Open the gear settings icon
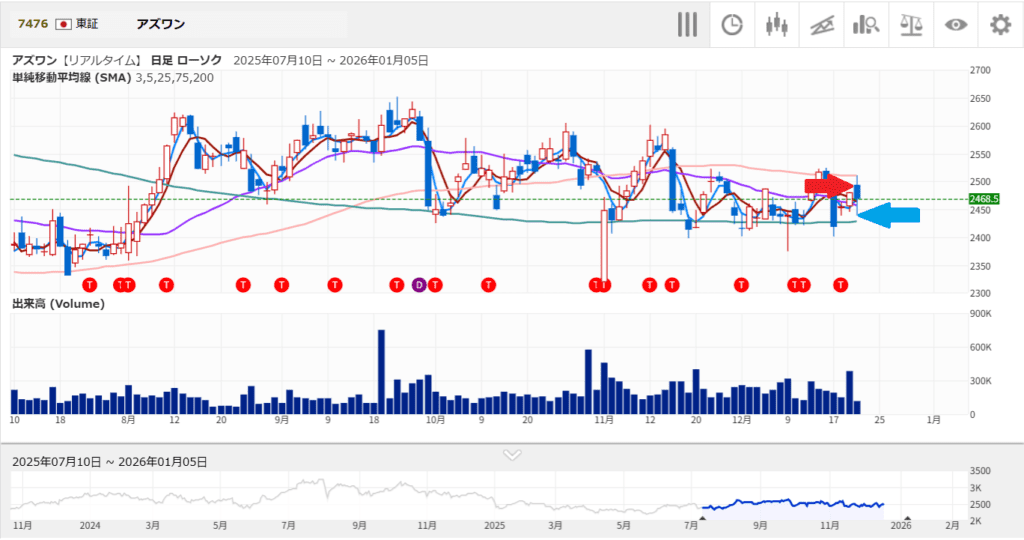The image size is (1024, 540). [x=1000, y=25]
